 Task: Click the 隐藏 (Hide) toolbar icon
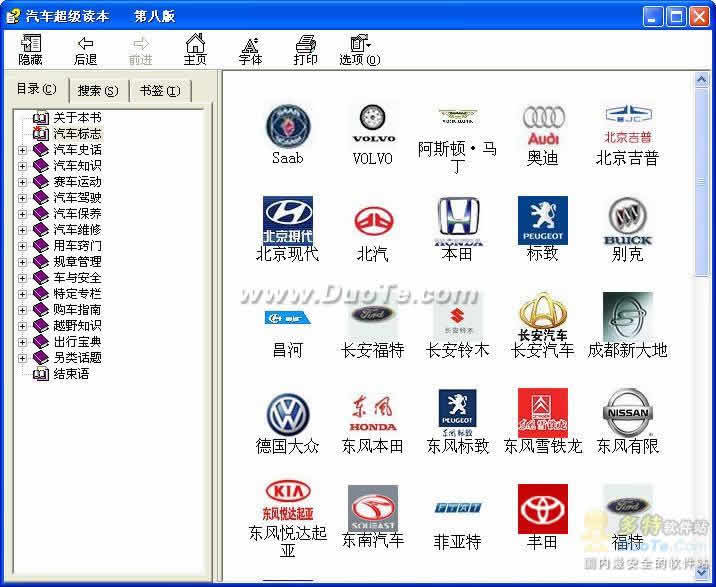(31, 49)
